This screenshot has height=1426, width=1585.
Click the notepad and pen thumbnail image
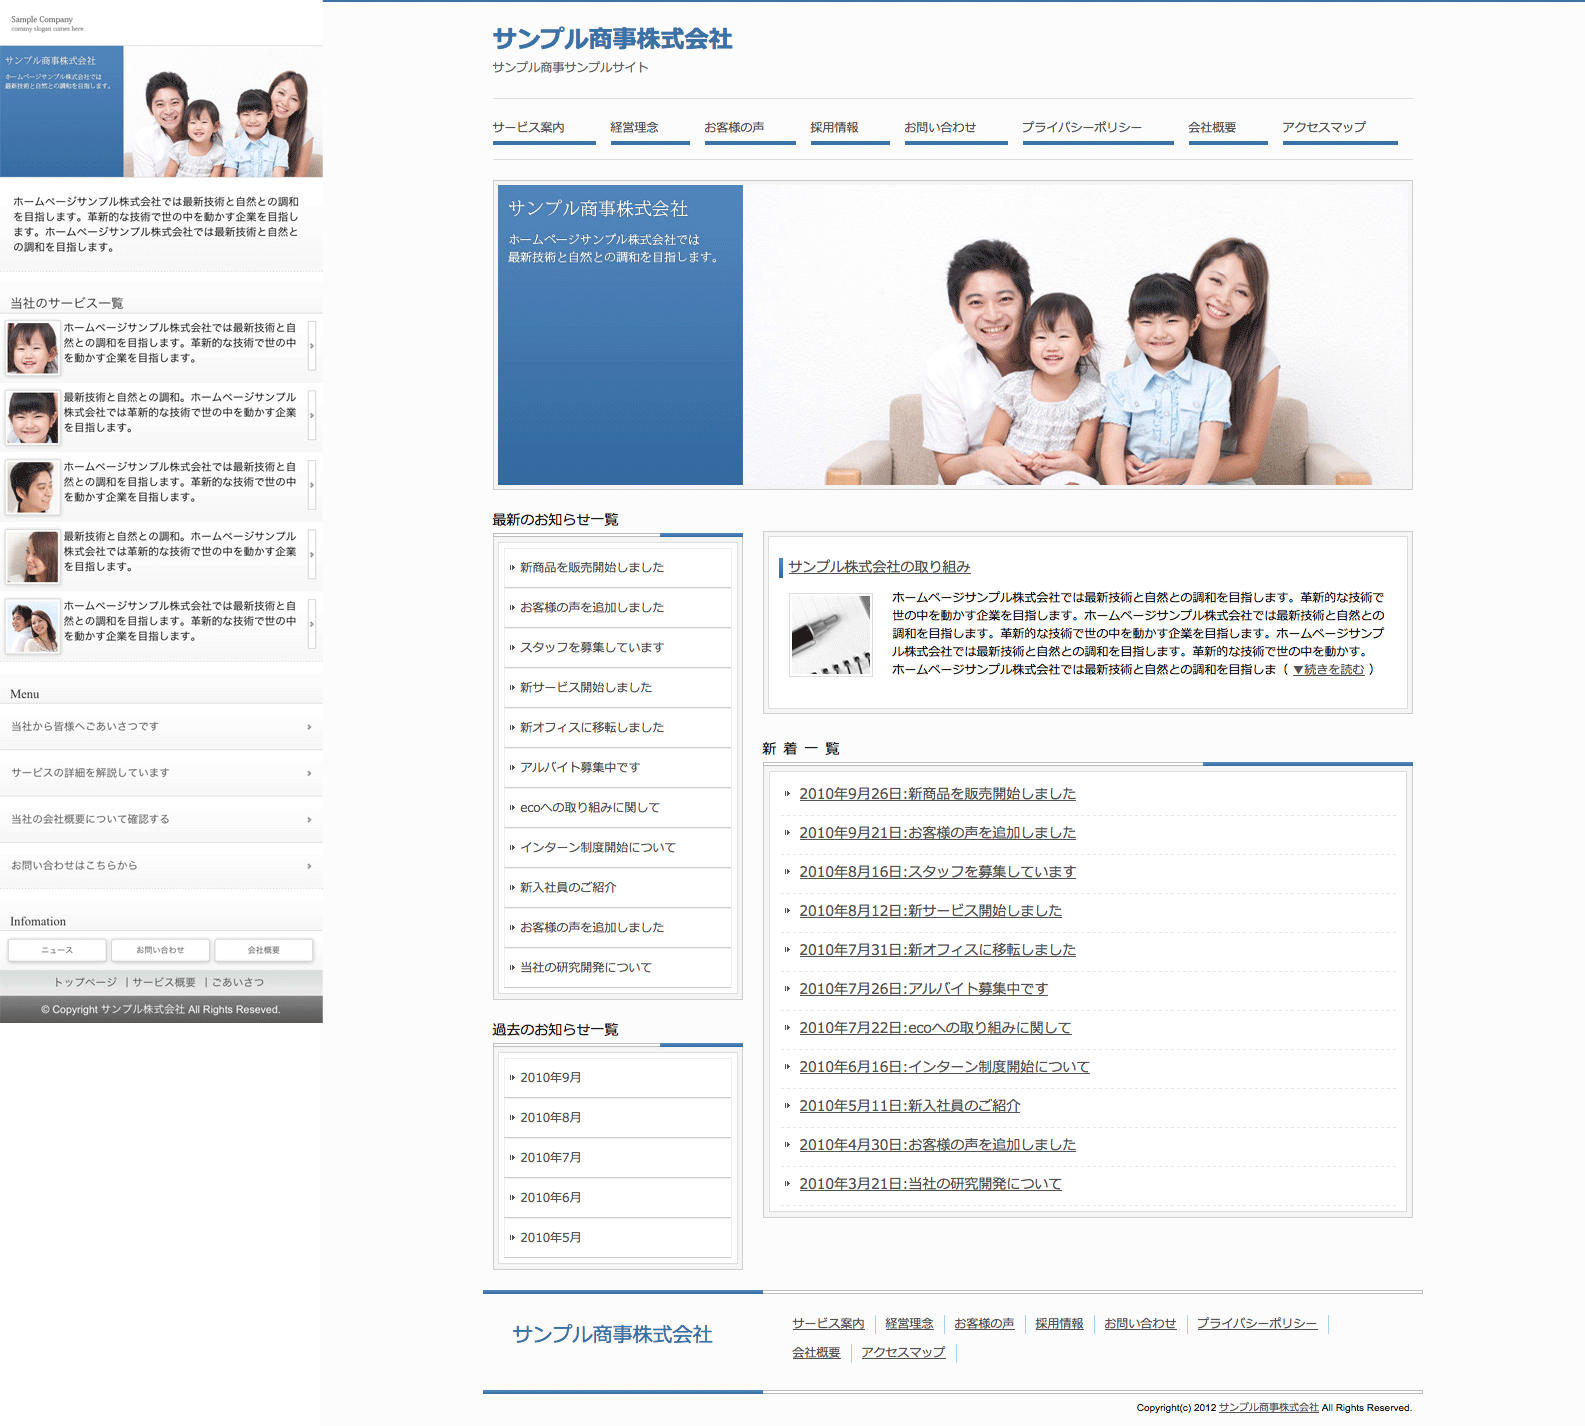[829, 635]
